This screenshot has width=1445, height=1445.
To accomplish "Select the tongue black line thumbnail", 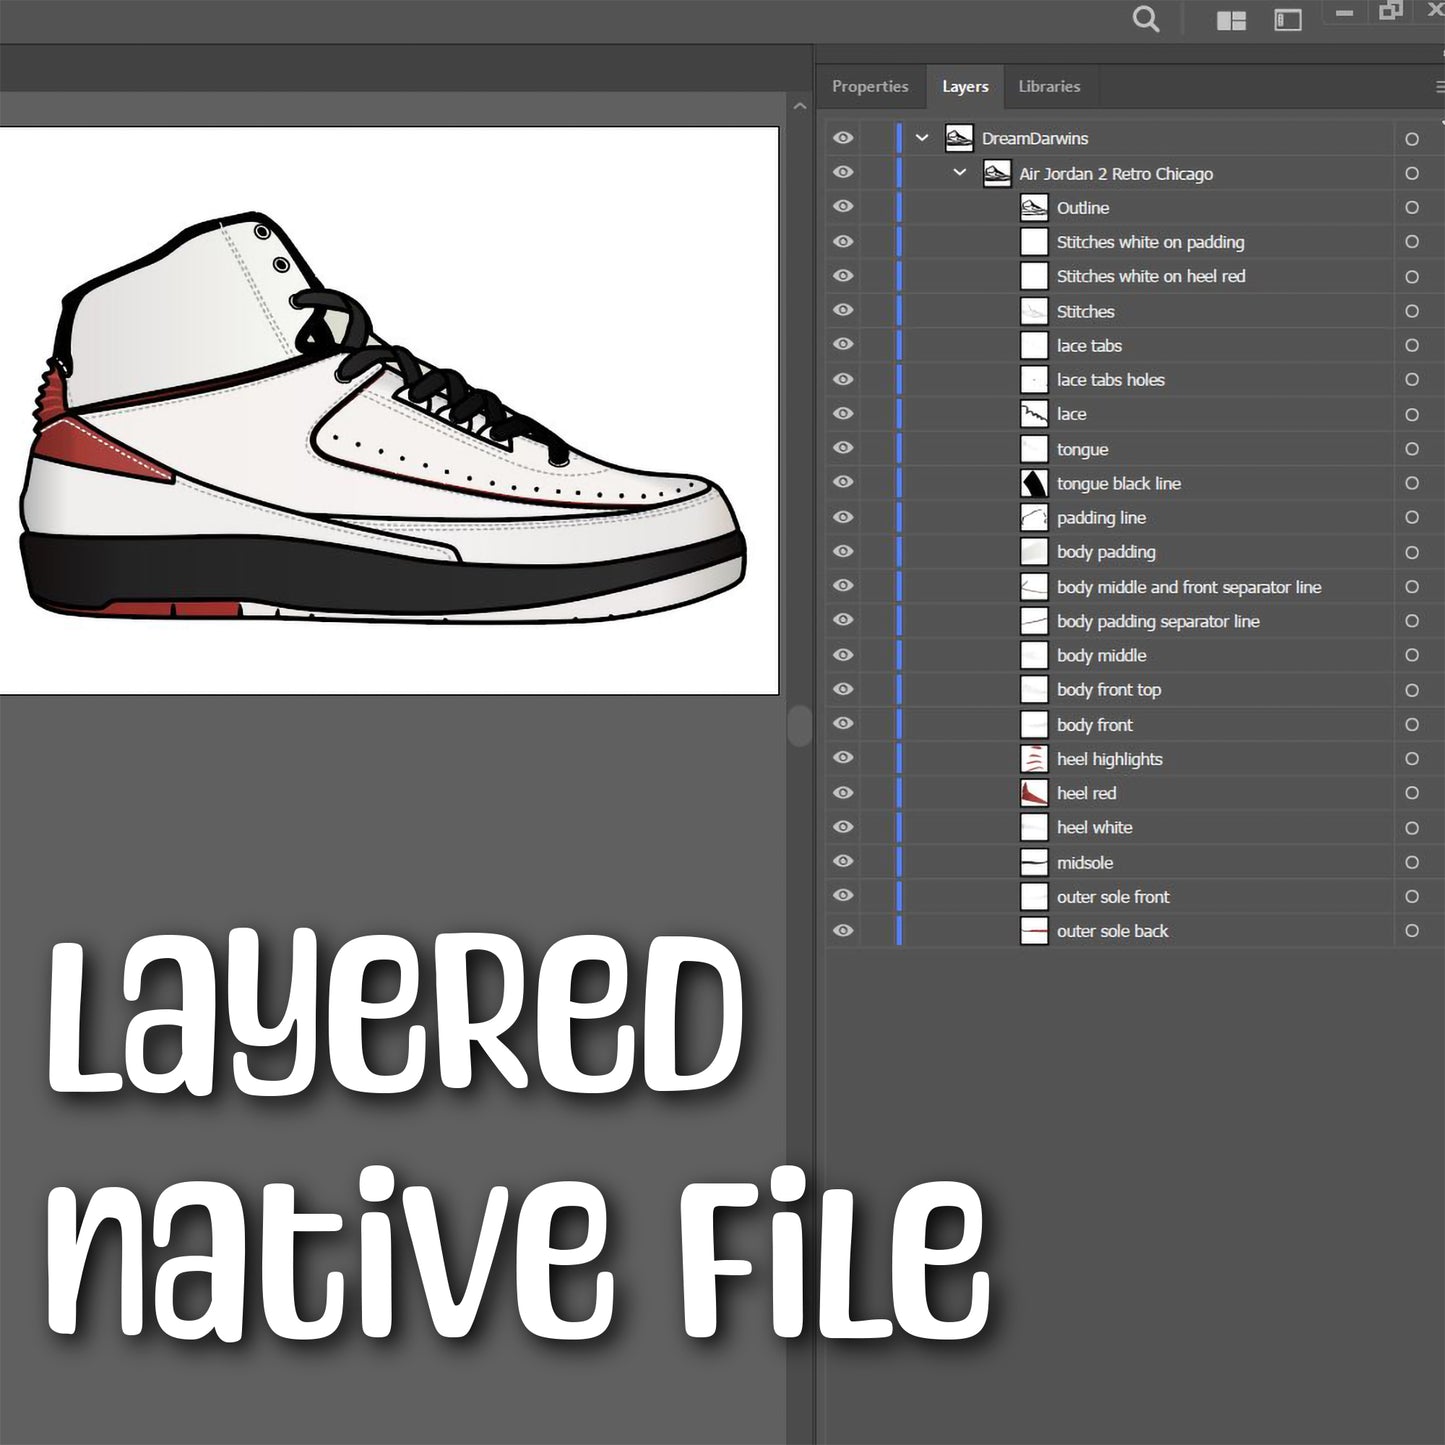I will pos(1034,483).
